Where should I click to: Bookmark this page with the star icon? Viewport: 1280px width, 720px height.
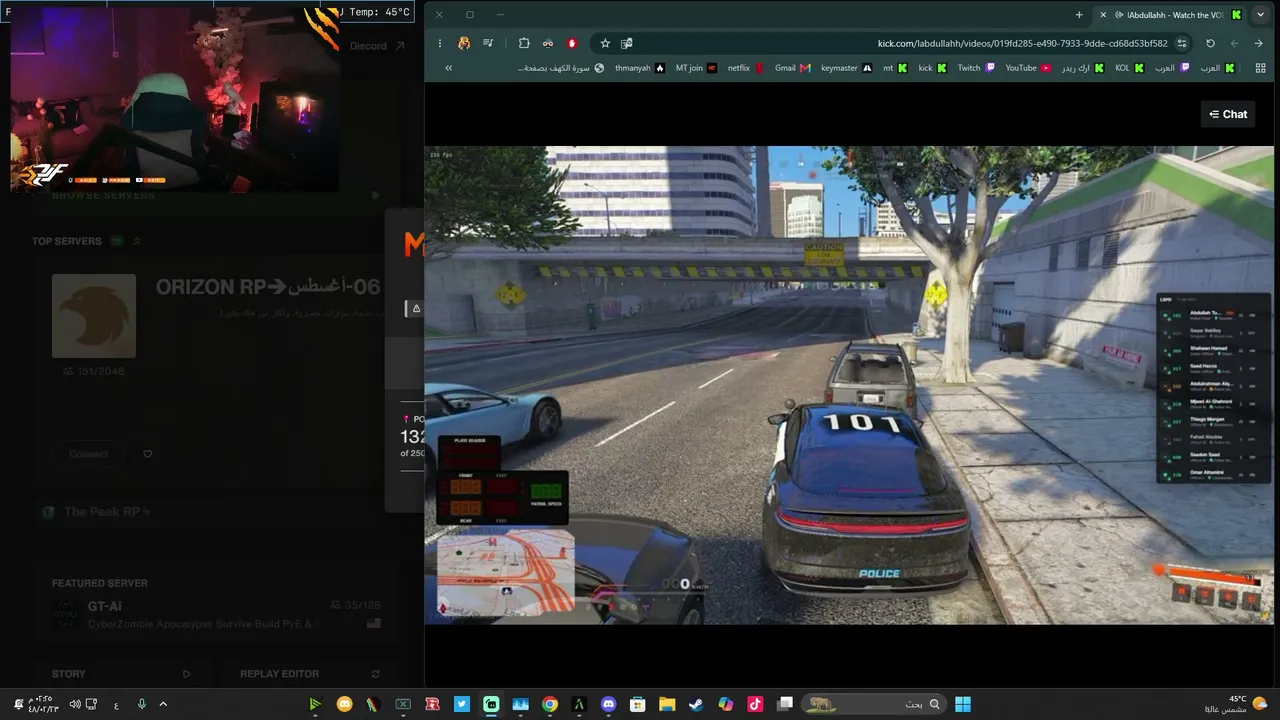click(605, 43)
